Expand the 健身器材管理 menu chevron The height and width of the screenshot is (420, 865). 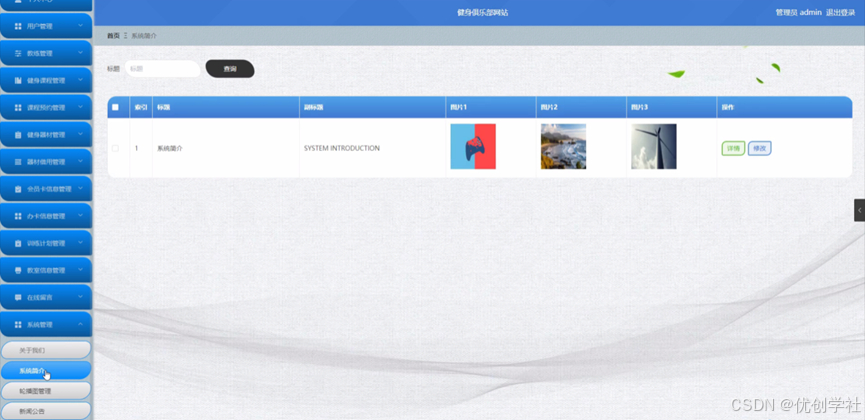(x=81, y=134)
